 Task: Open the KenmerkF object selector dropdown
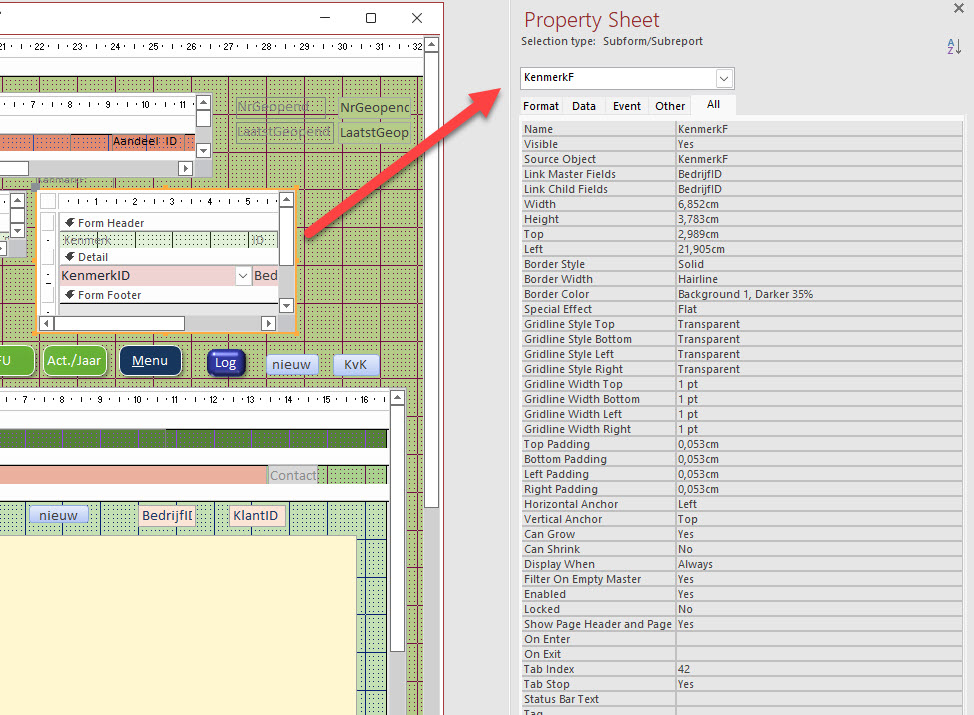point(726,77)
